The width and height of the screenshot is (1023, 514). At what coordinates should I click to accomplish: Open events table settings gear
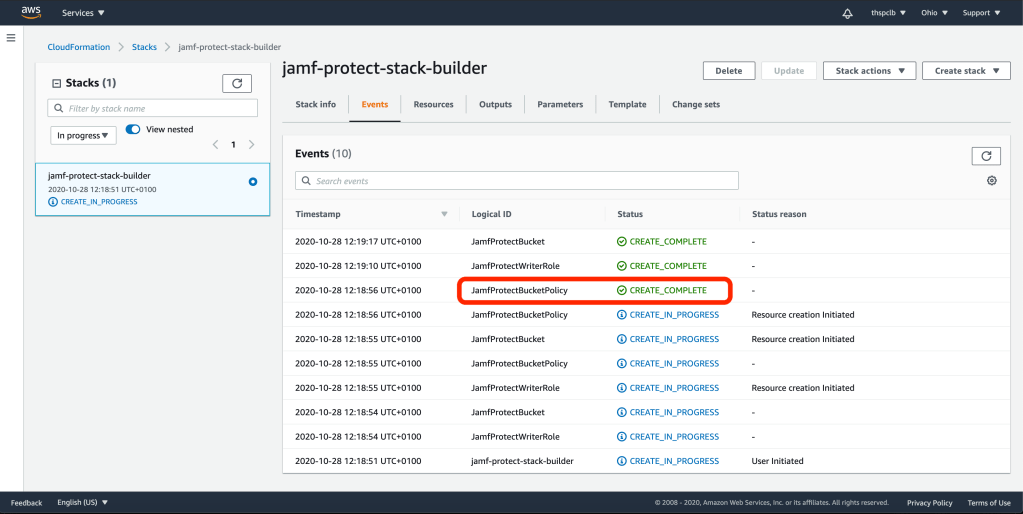pyautogui.click(x=991, y=181)
